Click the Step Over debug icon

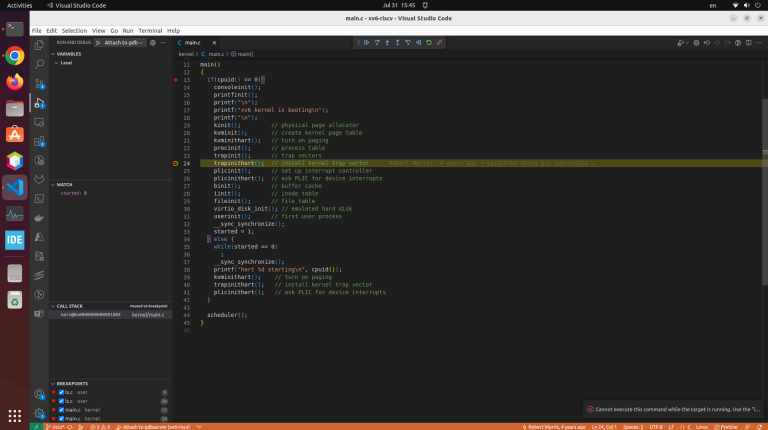377,43
